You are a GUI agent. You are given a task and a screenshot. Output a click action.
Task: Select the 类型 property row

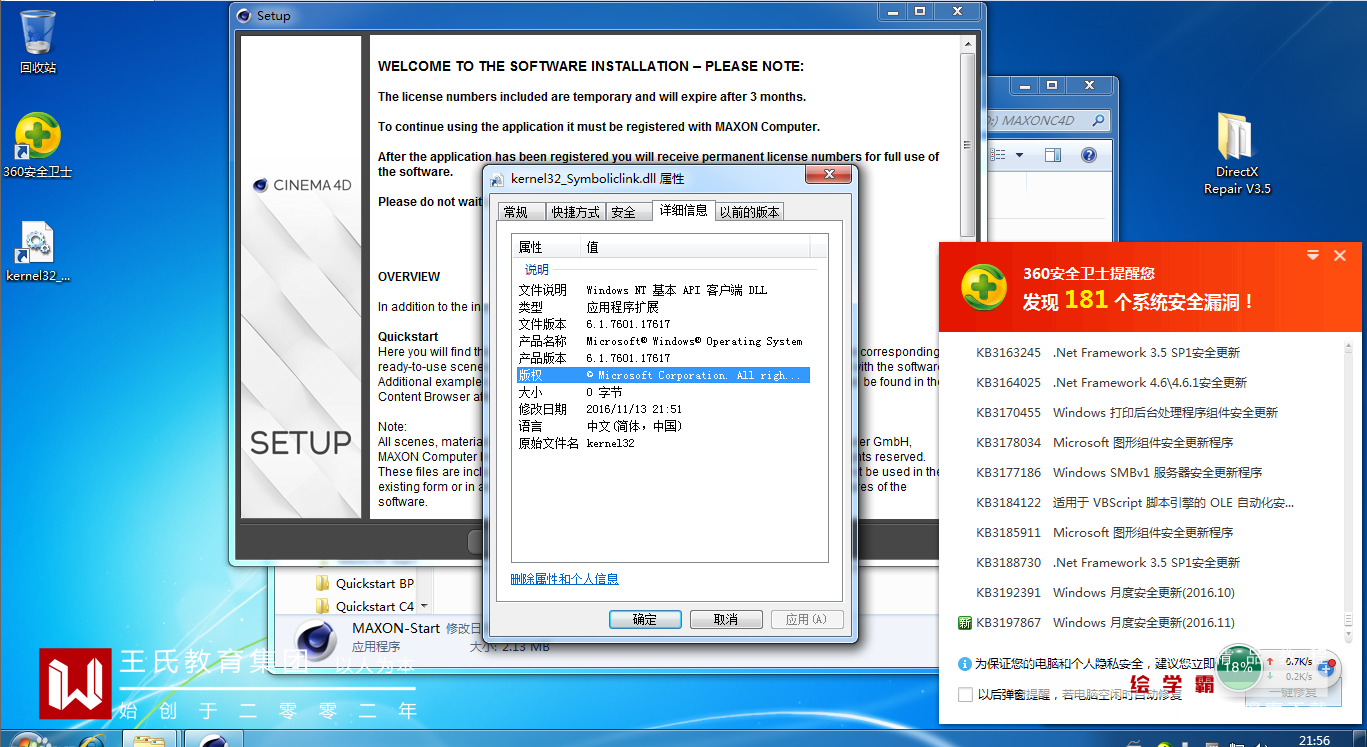pos(664,307)
